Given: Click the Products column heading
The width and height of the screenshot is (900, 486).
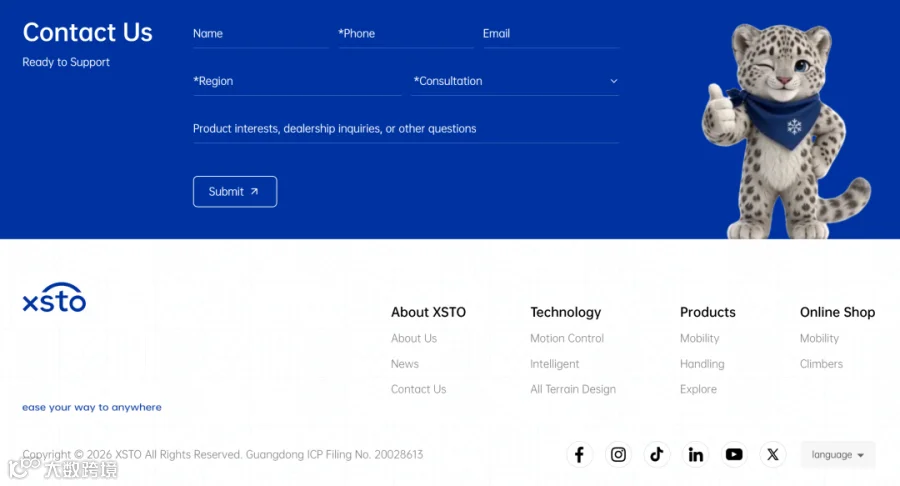Looking at the screenshot, I should click(708, 312).
